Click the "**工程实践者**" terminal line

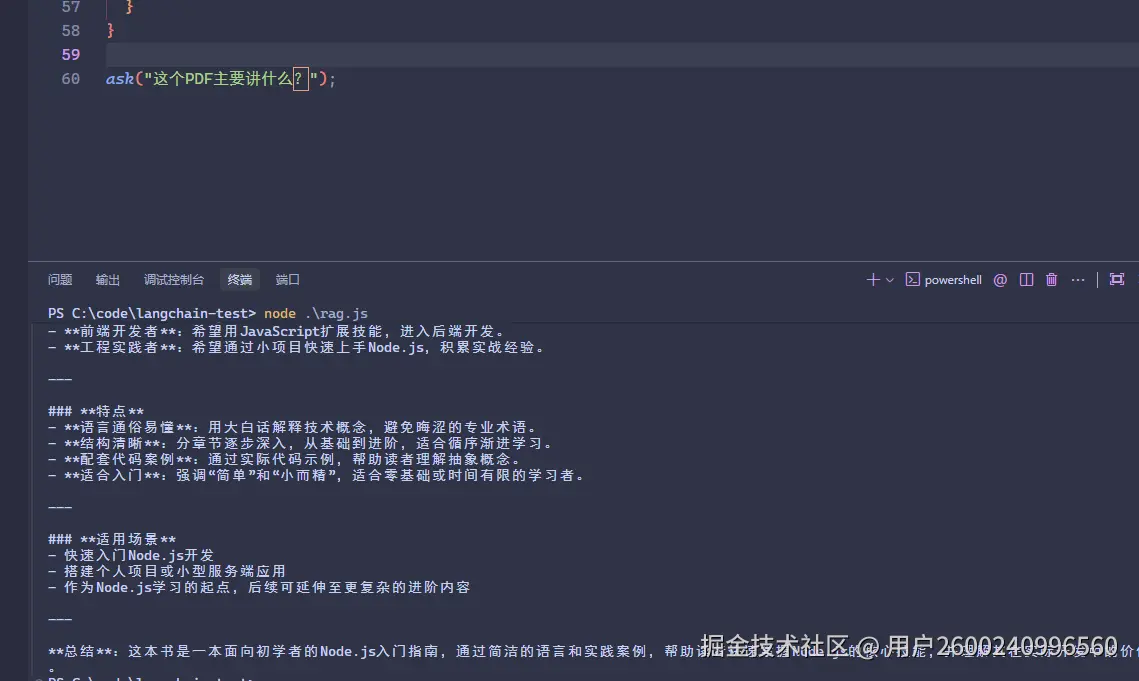pyautogui.click(x=296, y=347)
